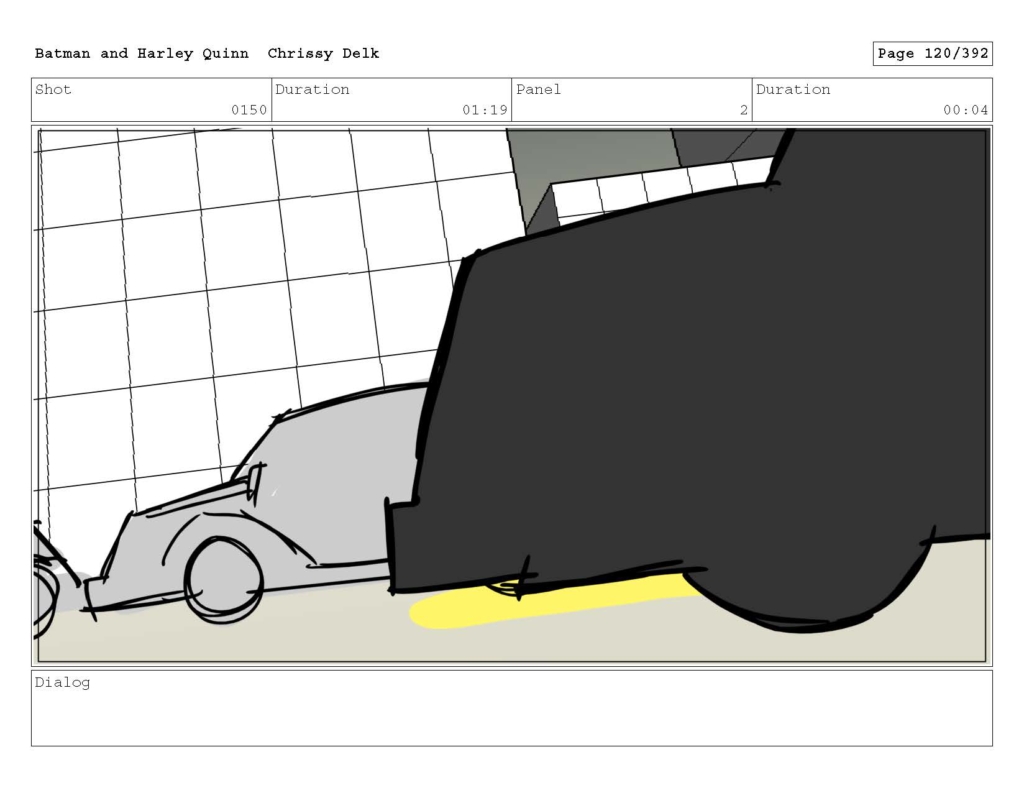Image resolution: width=1024 pixels, height=793 pixels.
Task: Click the 'Shot' header label
Action: point(53,89)
